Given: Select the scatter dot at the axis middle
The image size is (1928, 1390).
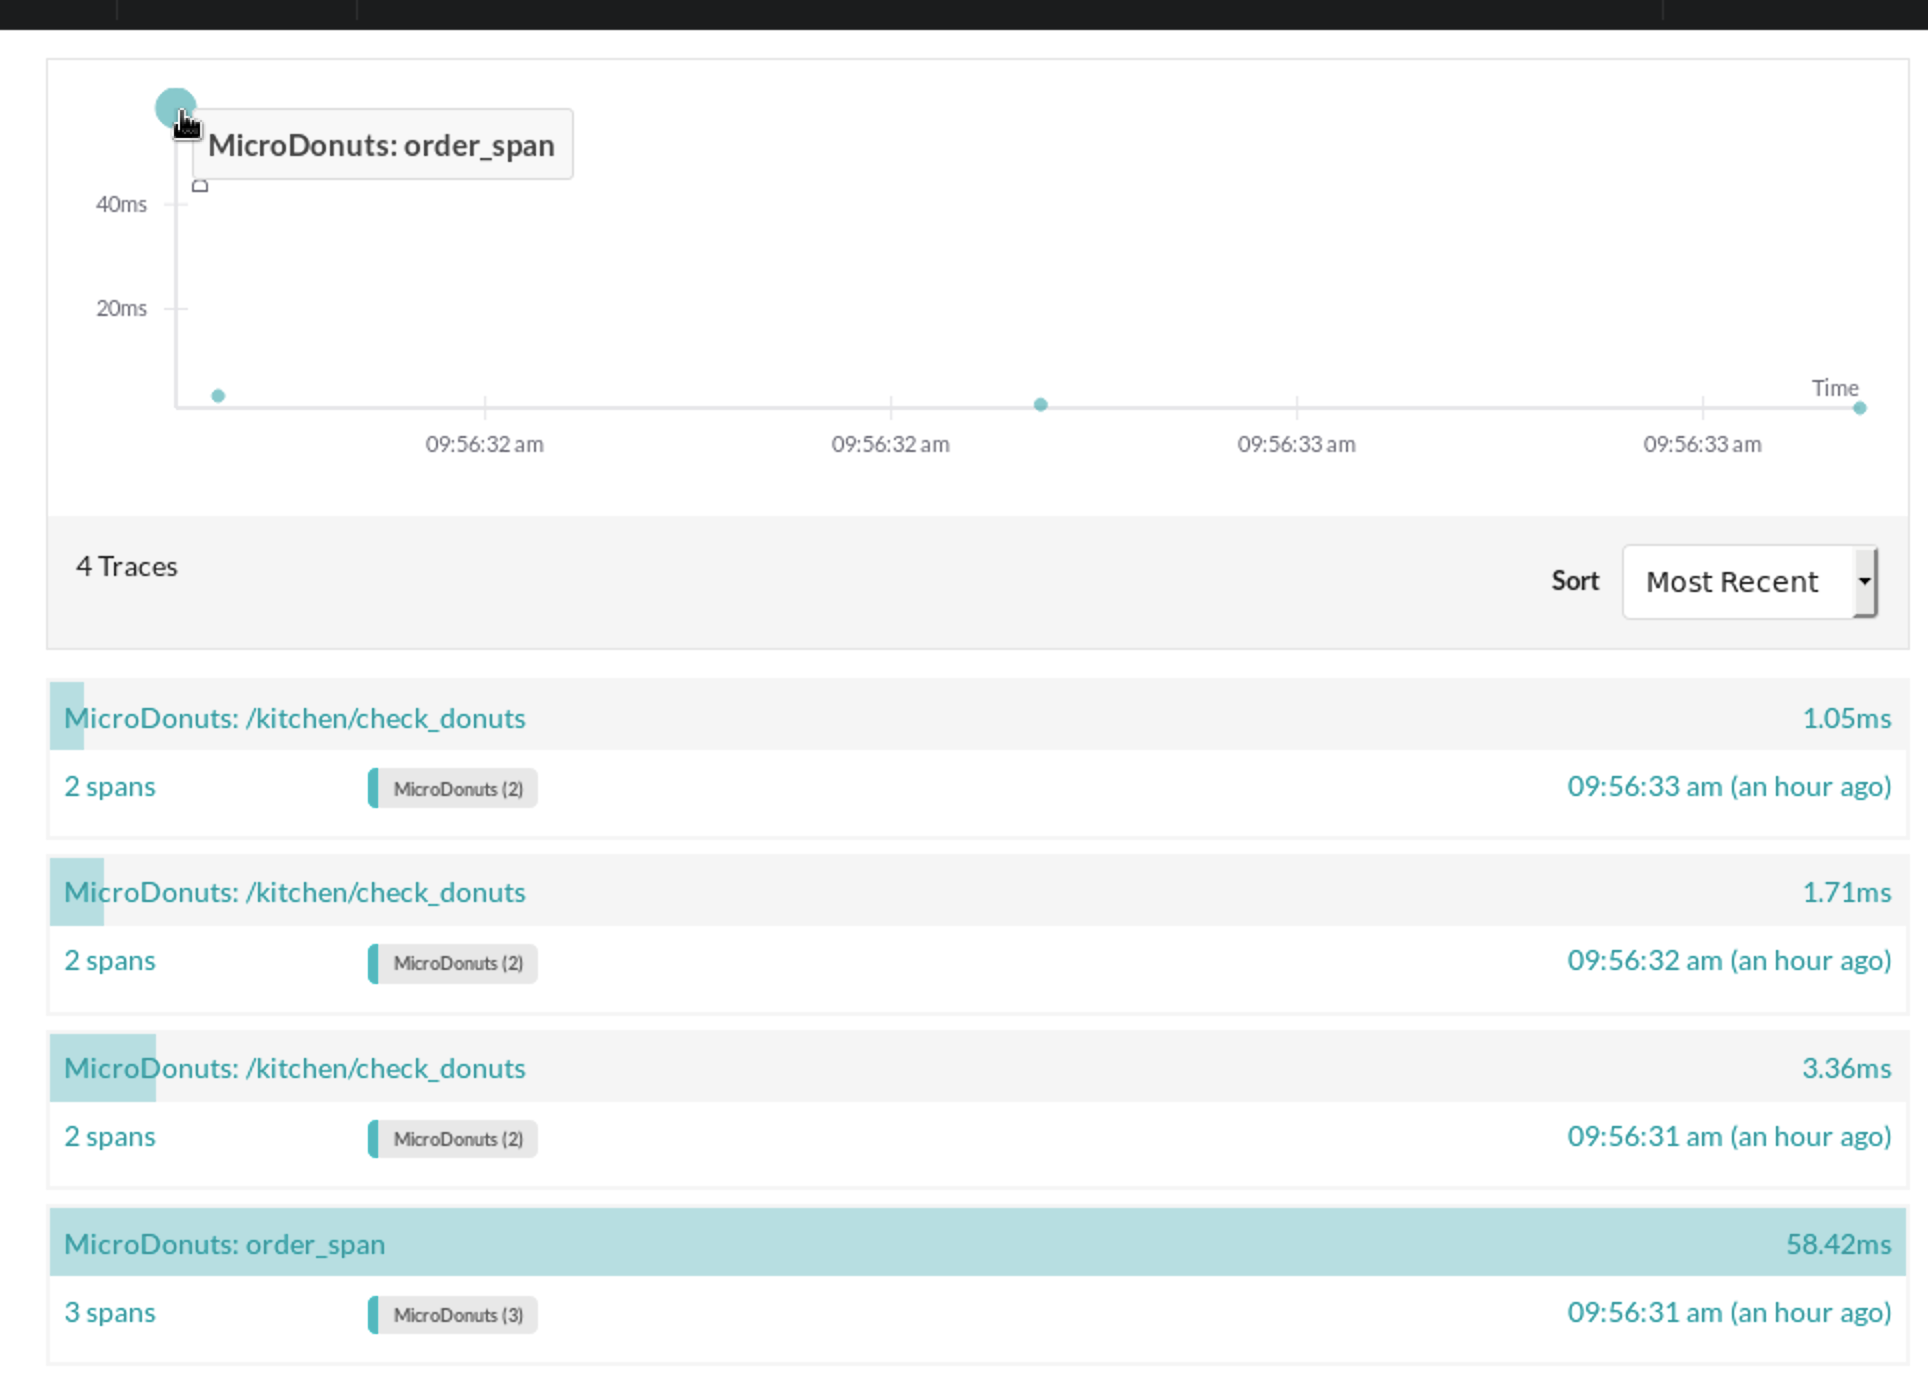Looking at the screenshot, I should click(x=1040, y=405).
